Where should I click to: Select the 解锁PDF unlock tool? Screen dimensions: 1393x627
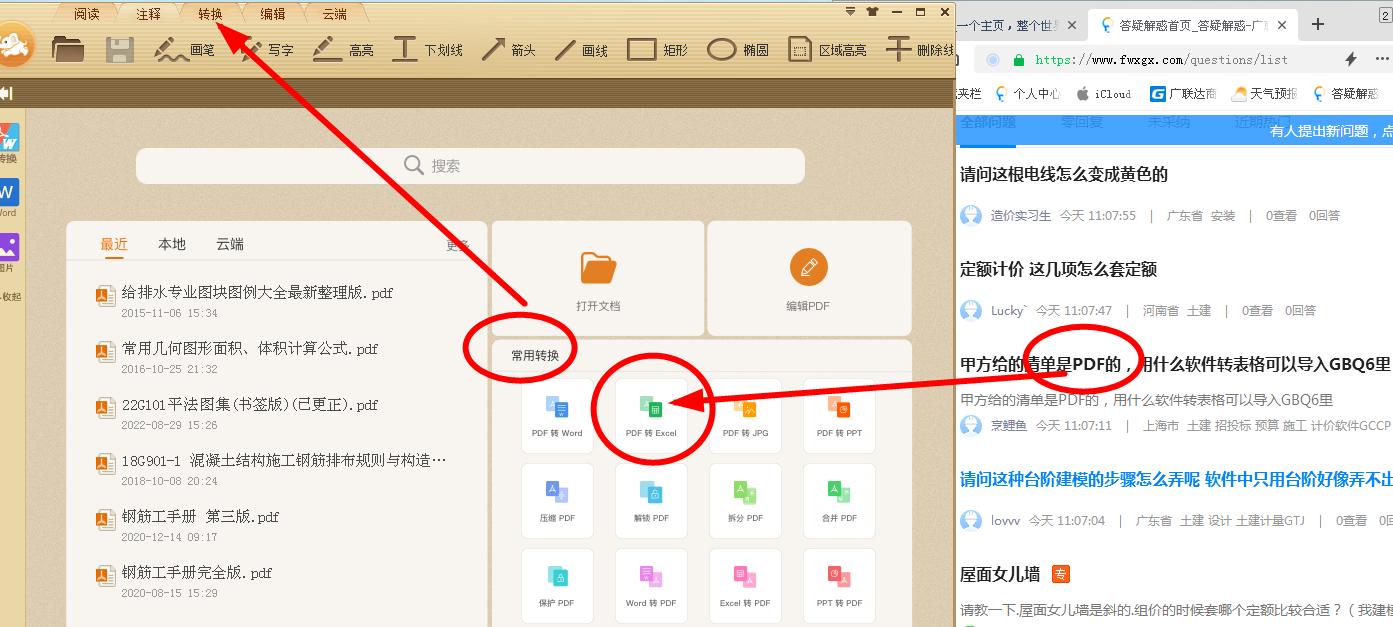651,500
